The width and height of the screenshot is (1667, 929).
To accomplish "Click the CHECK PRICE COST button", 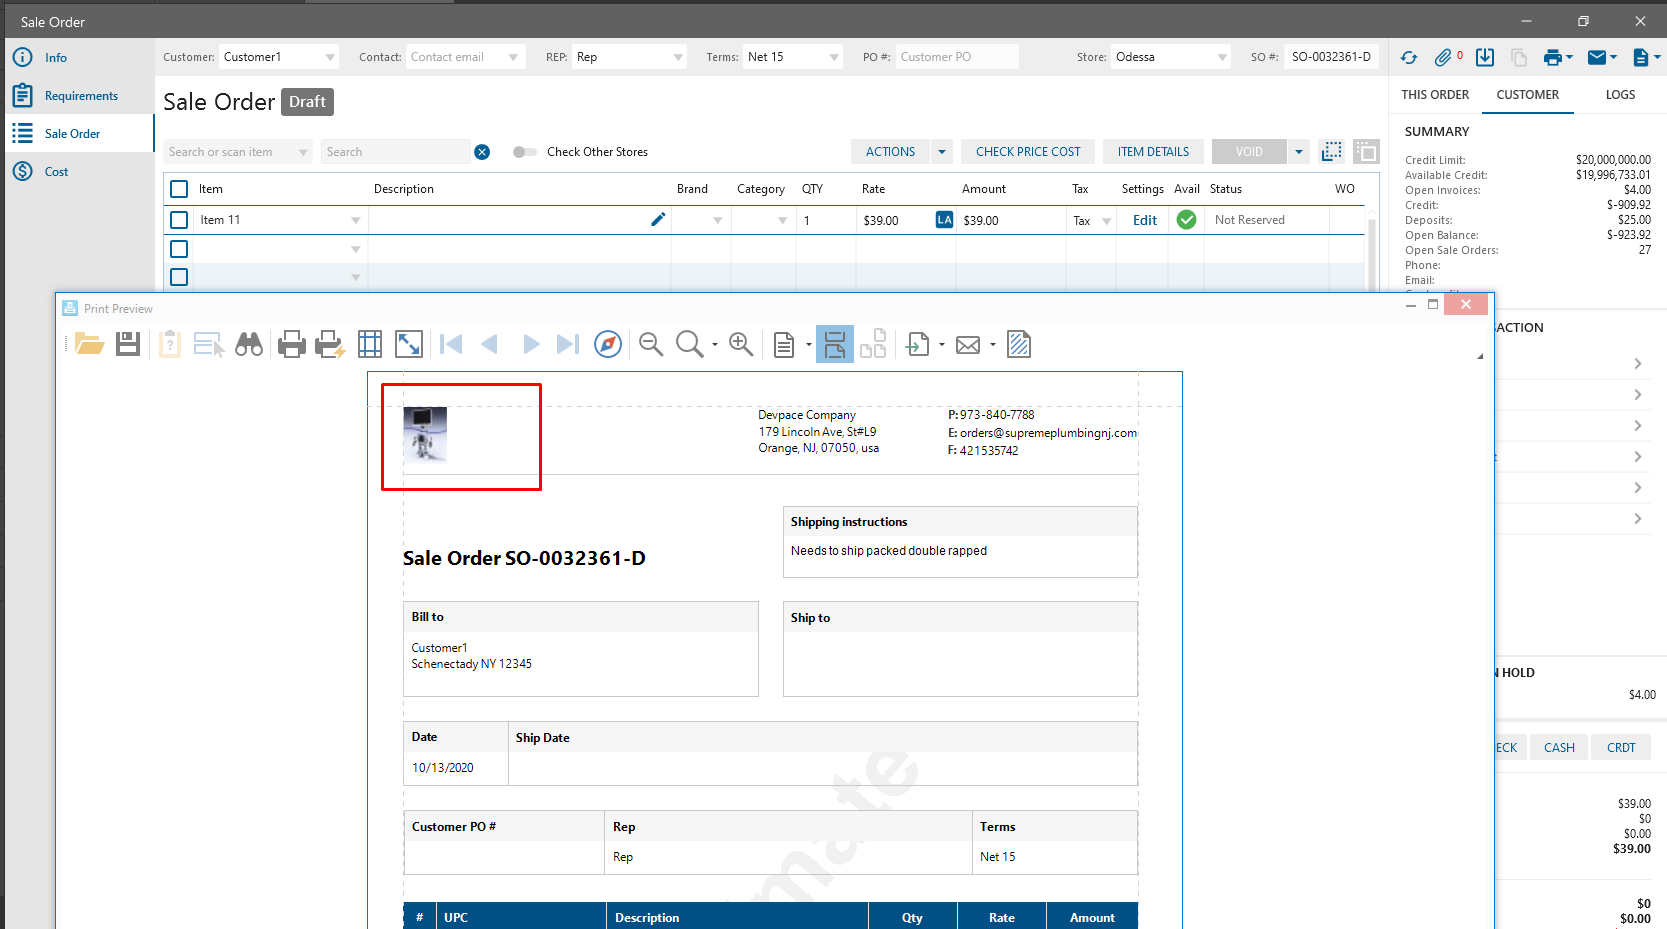I will point(1028,152).
